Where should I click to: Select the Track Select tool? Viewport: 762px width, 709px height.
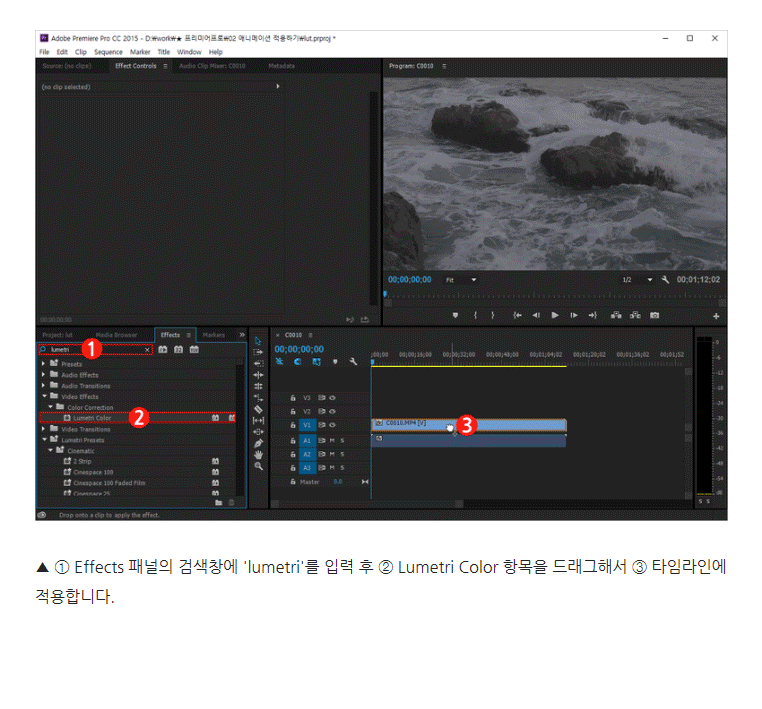[x=258, y=352]
